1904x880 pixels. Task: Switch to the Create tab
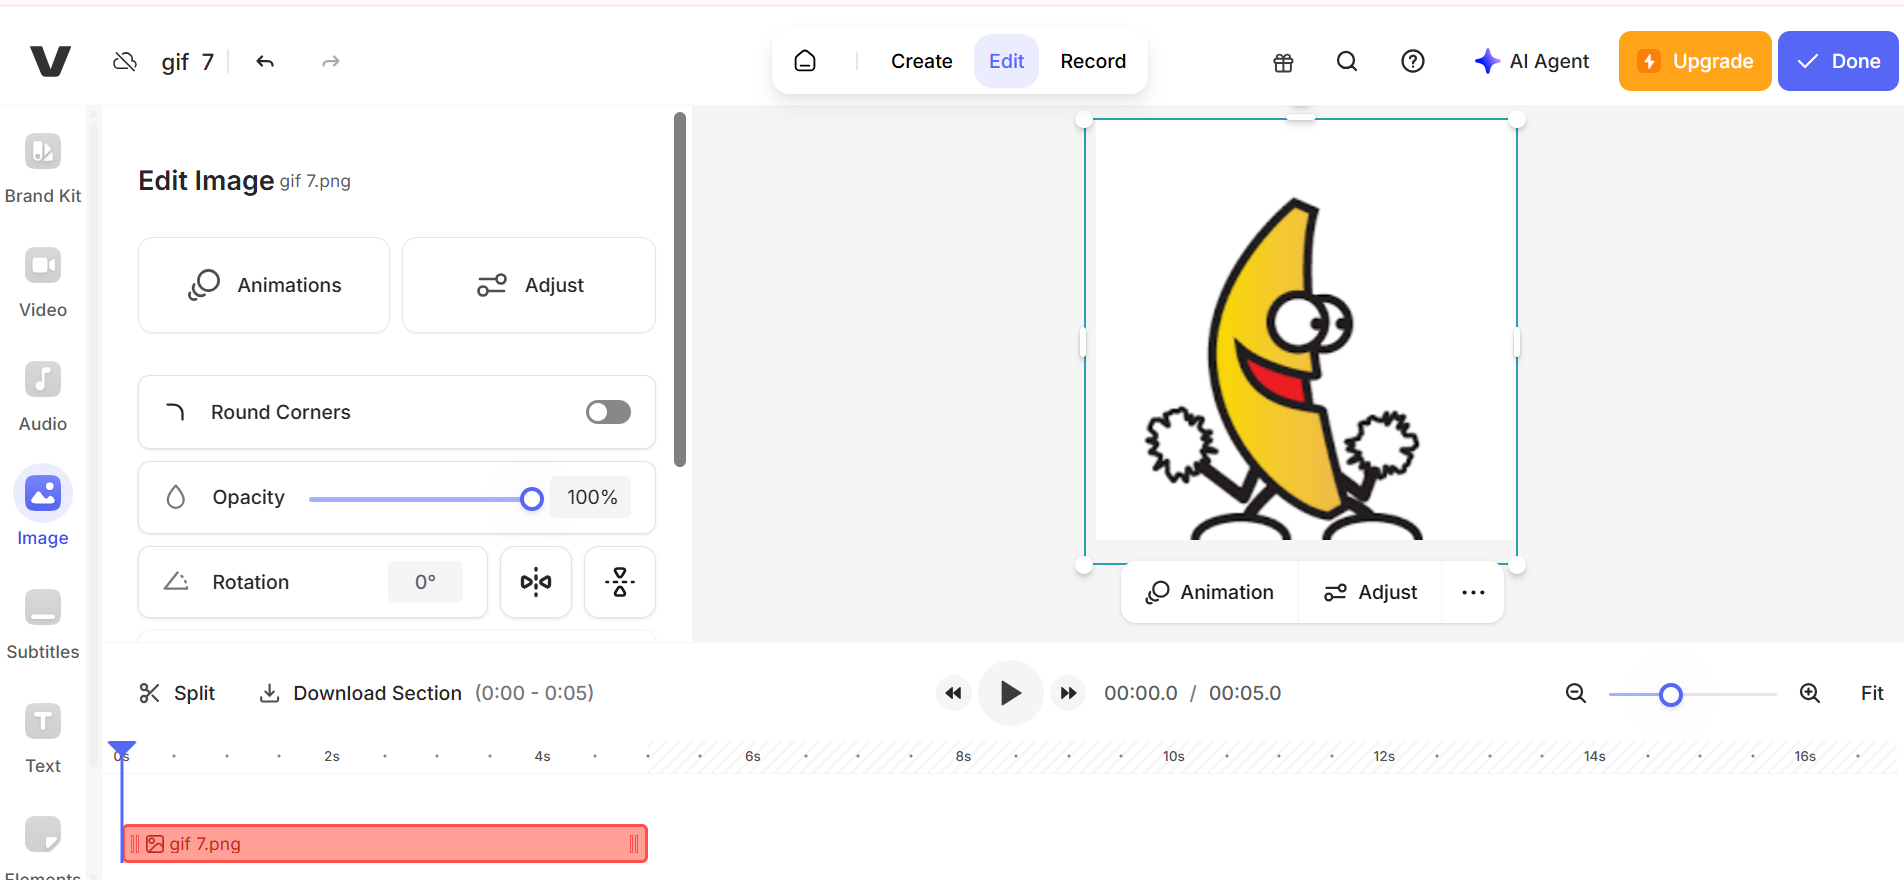pos(921,61)
